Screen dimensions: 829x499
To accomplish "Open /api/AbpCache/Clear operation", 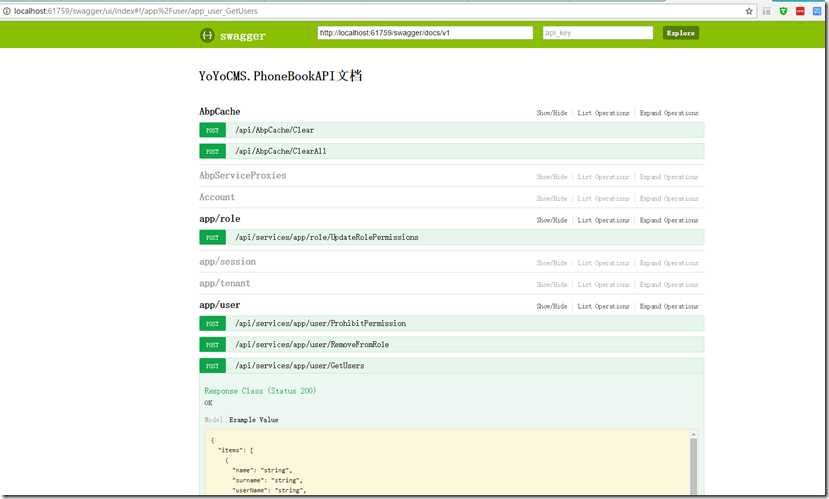I will click(274, 130).
